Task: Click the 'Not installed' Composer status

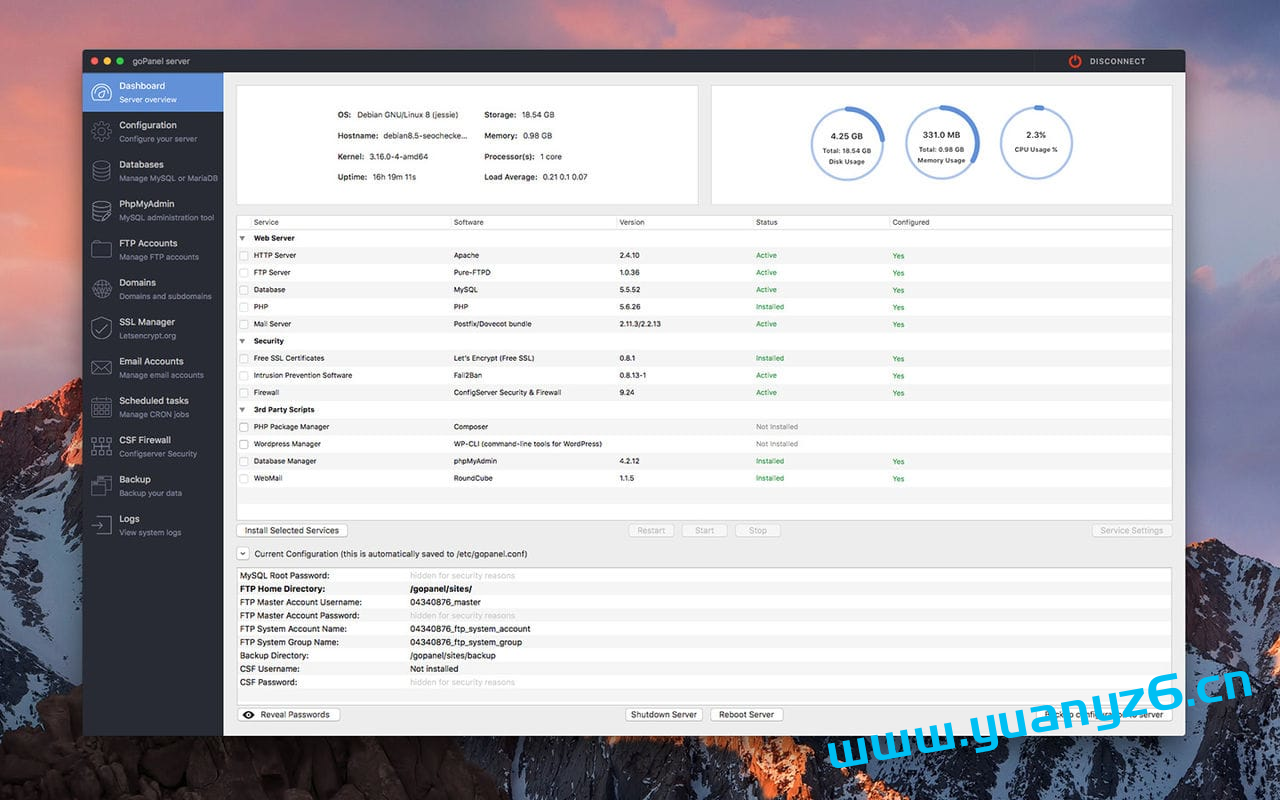Action: pyautogui.click(x=777, y=427)
